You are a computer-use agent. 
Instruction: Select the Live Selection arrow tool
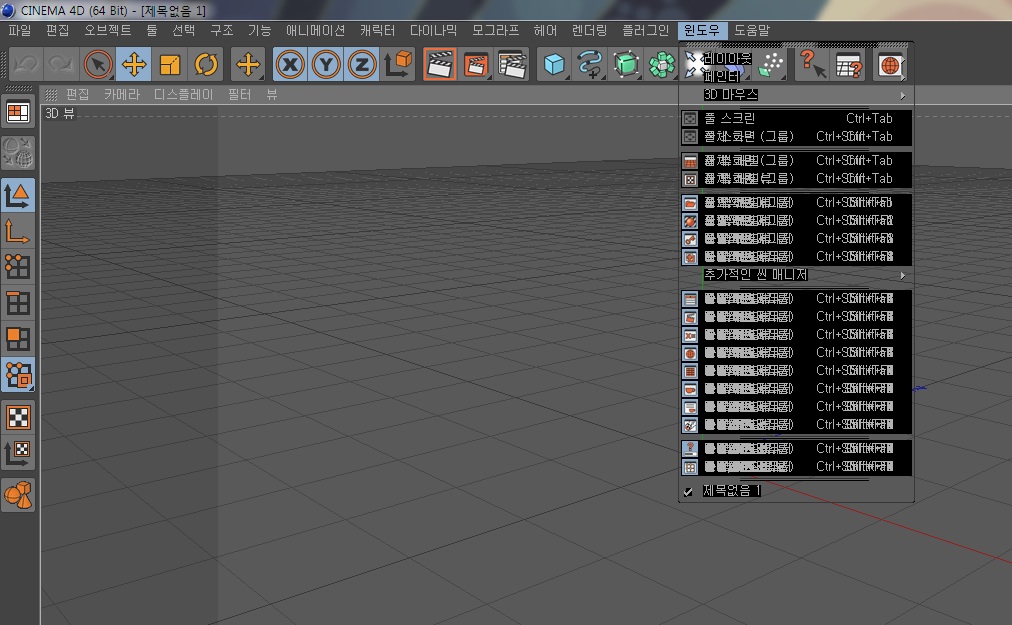coord(98,65)
